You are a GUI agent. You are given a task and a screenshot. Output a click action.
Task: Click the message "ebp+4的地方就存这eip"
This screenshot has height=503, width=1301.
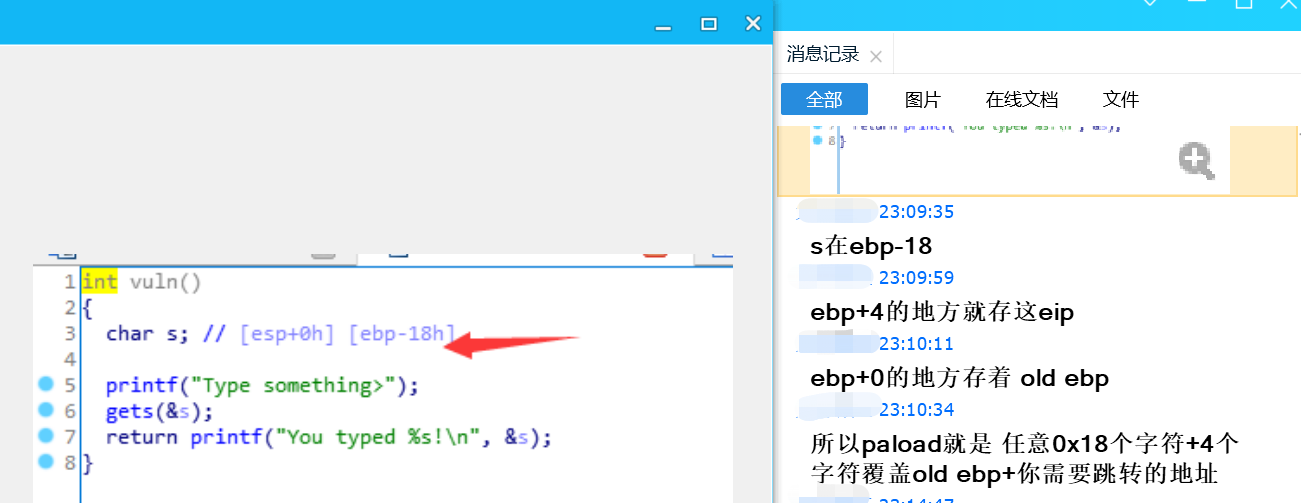[x=941, y=312]
